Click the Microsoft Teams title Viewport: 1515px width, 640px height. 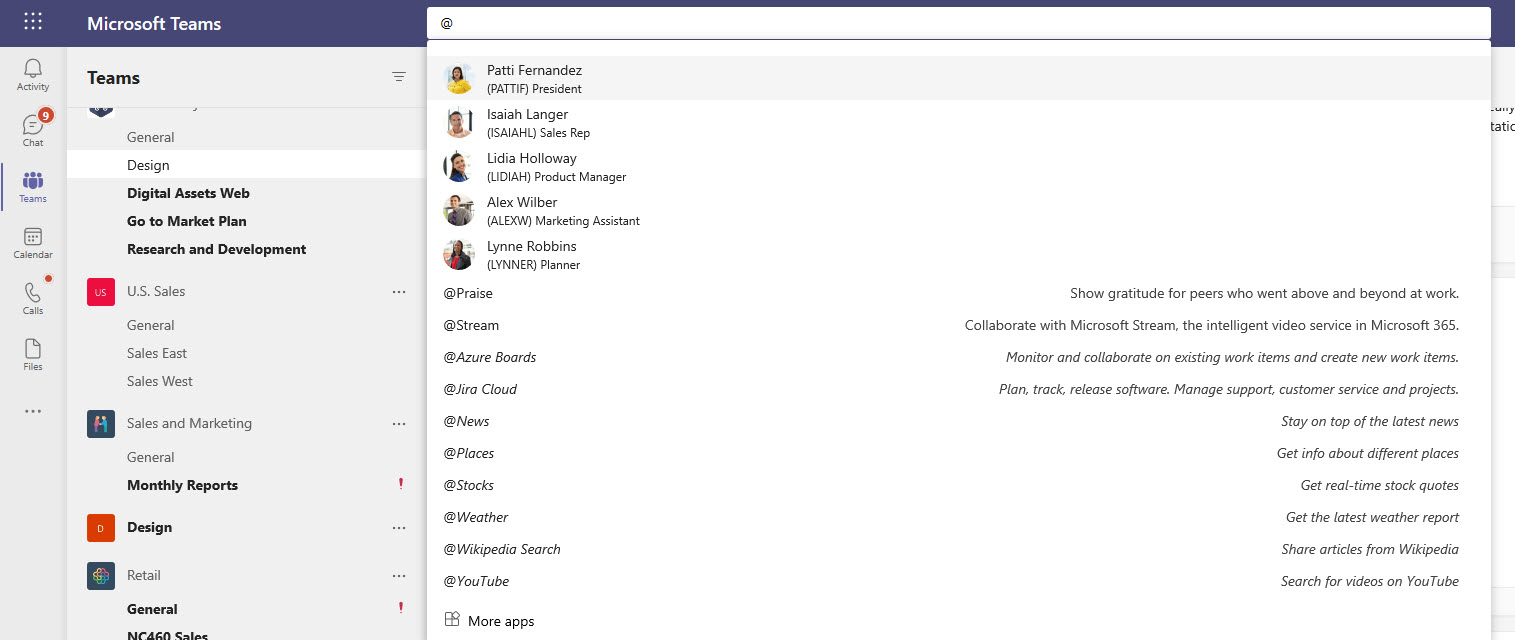pyautogui.click(x=154, y=23)
